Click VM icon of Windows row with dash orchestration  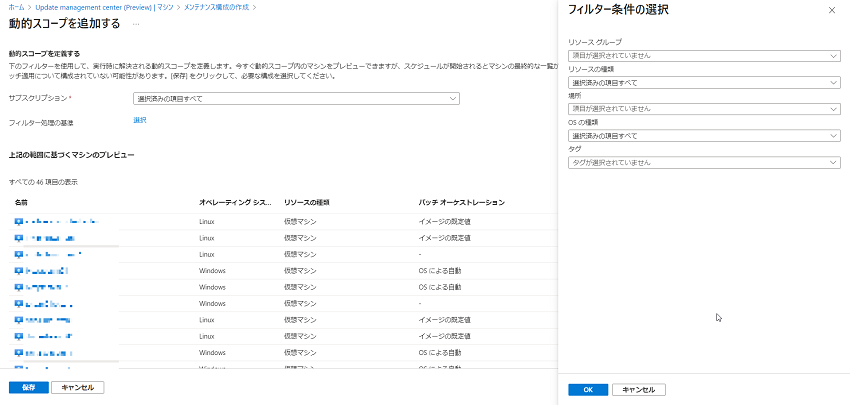(19, 303)
